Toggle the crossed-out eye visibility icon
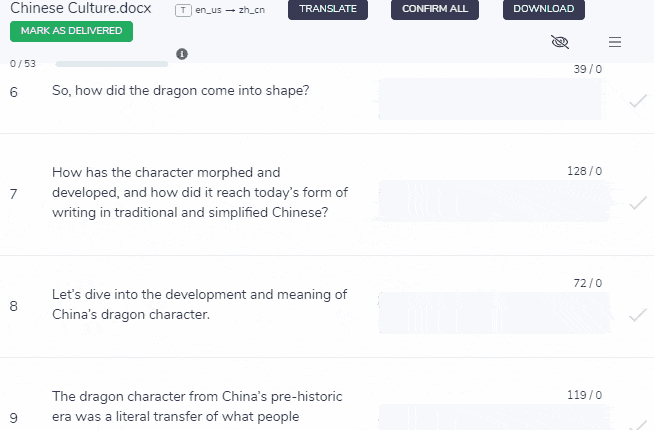The width and height of the screenshot is (654, 430). click(x=560, y=42)
